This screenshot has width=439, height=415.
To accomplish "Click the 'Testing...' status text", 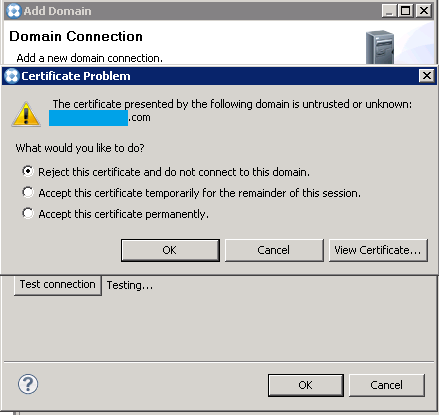I will point(130,285).
